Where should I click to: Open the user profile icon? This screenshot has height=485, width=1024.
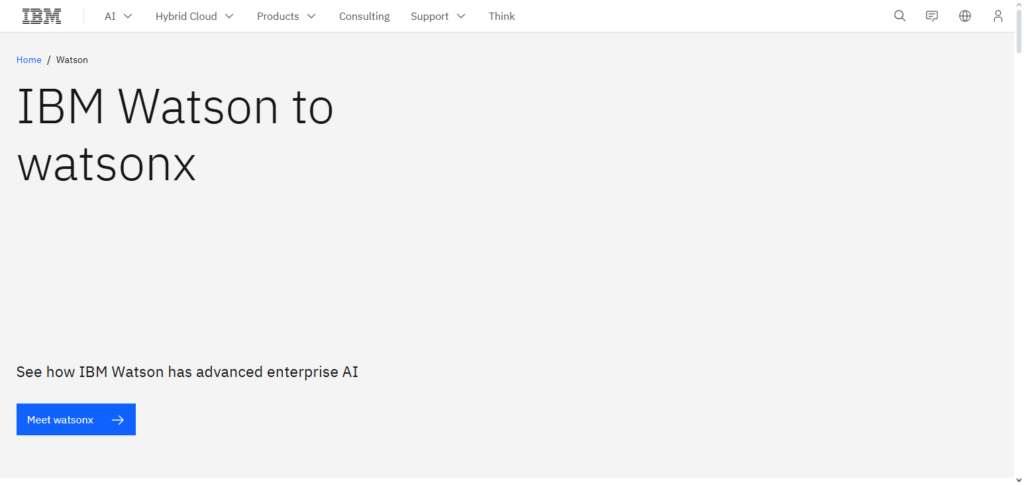click(997, 16)
